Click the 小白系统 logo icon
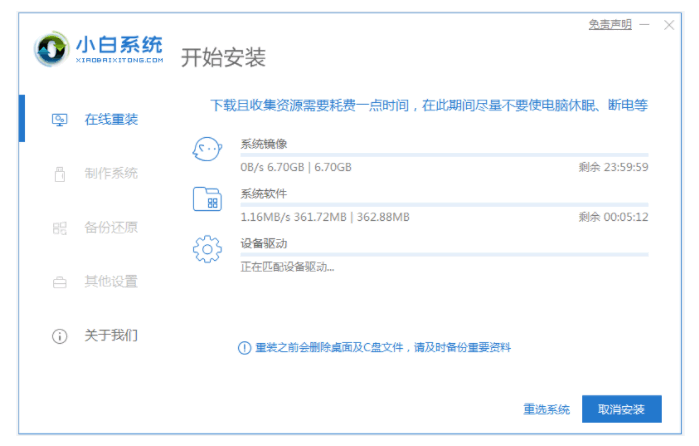Image resolution: width=699 pixels, height=446 pixels. tap(52, 49)
